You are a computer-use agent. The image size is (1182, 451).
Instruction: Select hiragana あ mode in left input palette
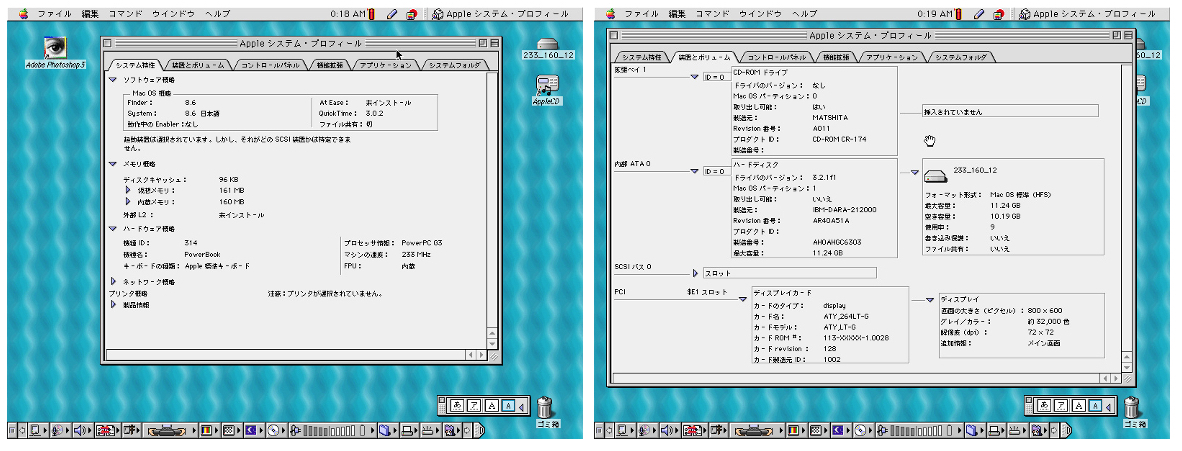click(x=455, y=406)
